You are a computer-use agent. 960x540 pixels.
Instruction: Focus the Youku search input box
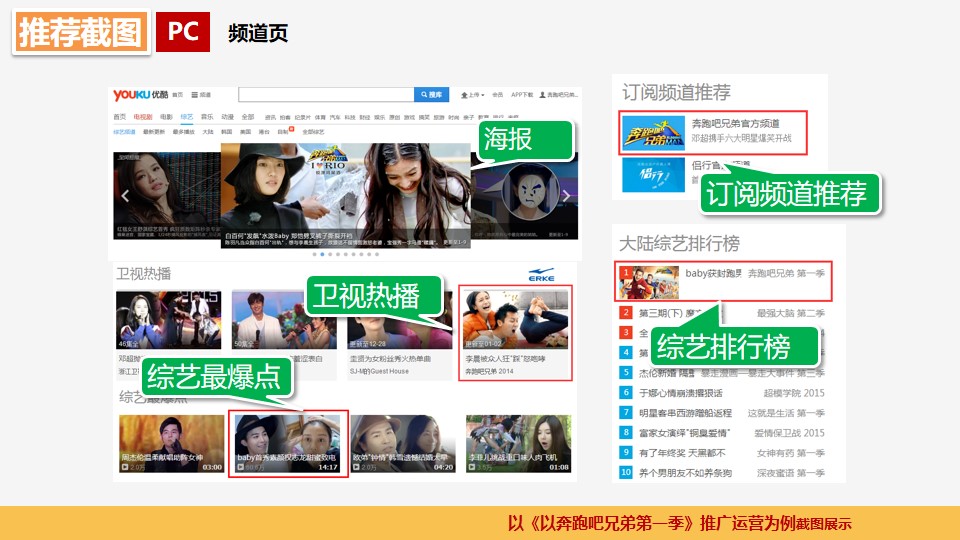(326, 94)
